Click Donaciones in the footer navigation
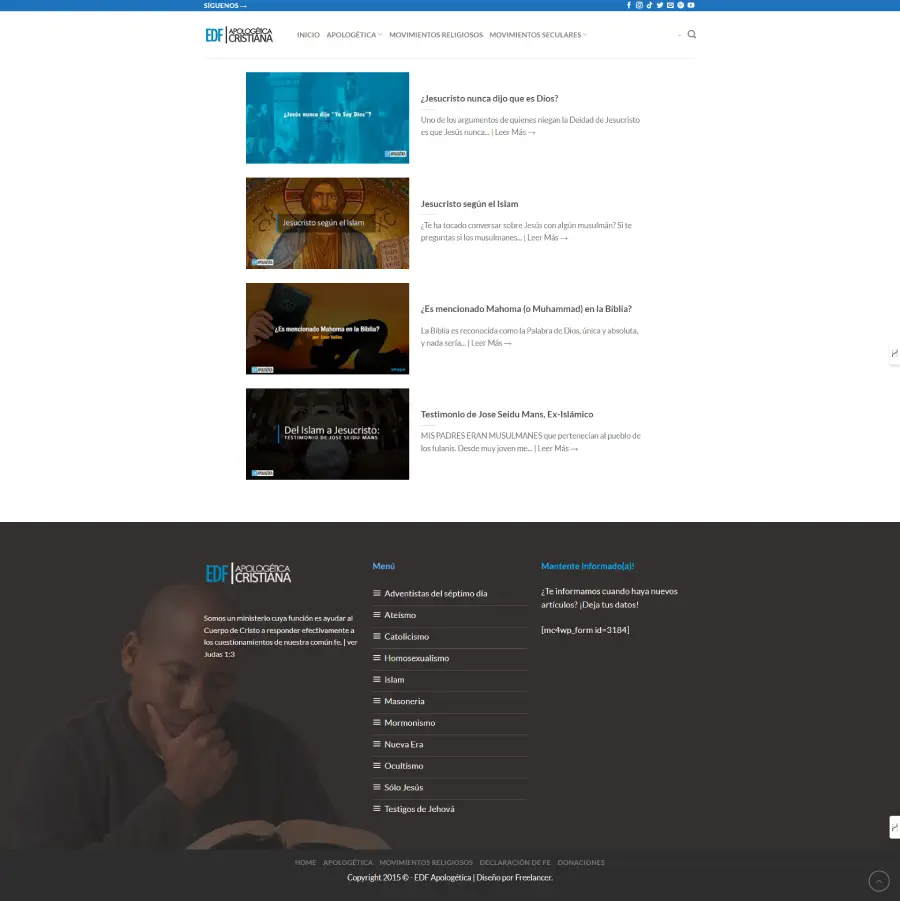Image resolution: width=900 pixels, height=901 pixels. [x=581, y=862]
